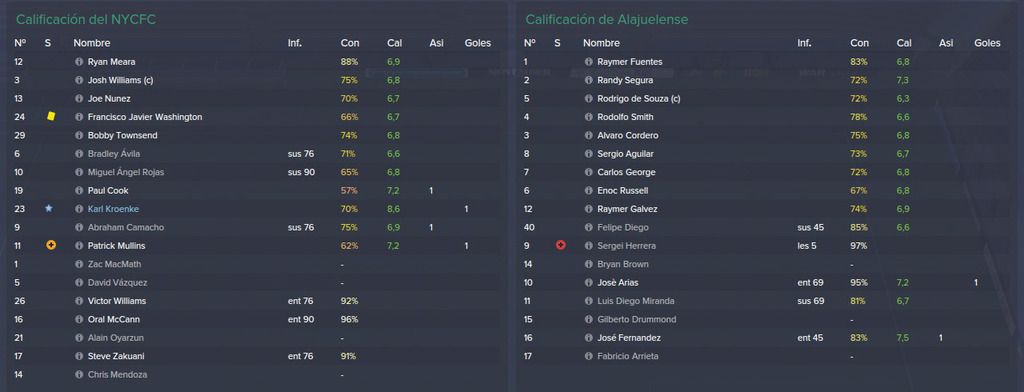
Task: Sort the Alajuelense table by Goles header
Action: tap(987, 43)
